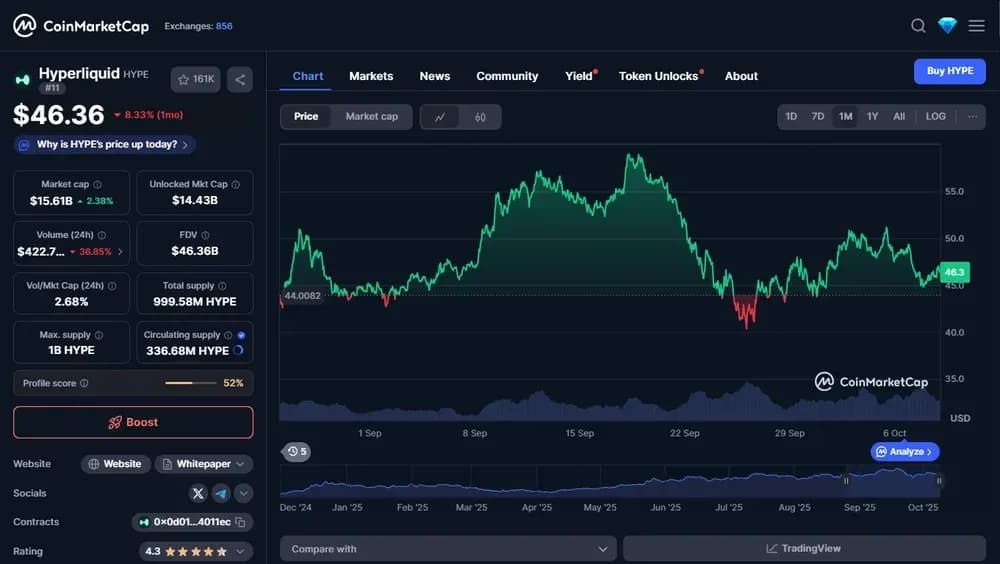Open the hamburger menu icon
The height and width of the screenshot is (564, 1000).
pyautogui.click(x=976, y=26)
